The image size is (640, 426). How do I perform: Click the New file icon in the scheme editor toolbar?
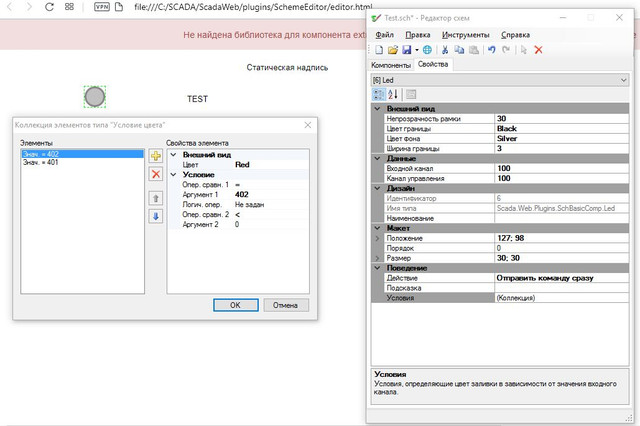coord(379,50)
